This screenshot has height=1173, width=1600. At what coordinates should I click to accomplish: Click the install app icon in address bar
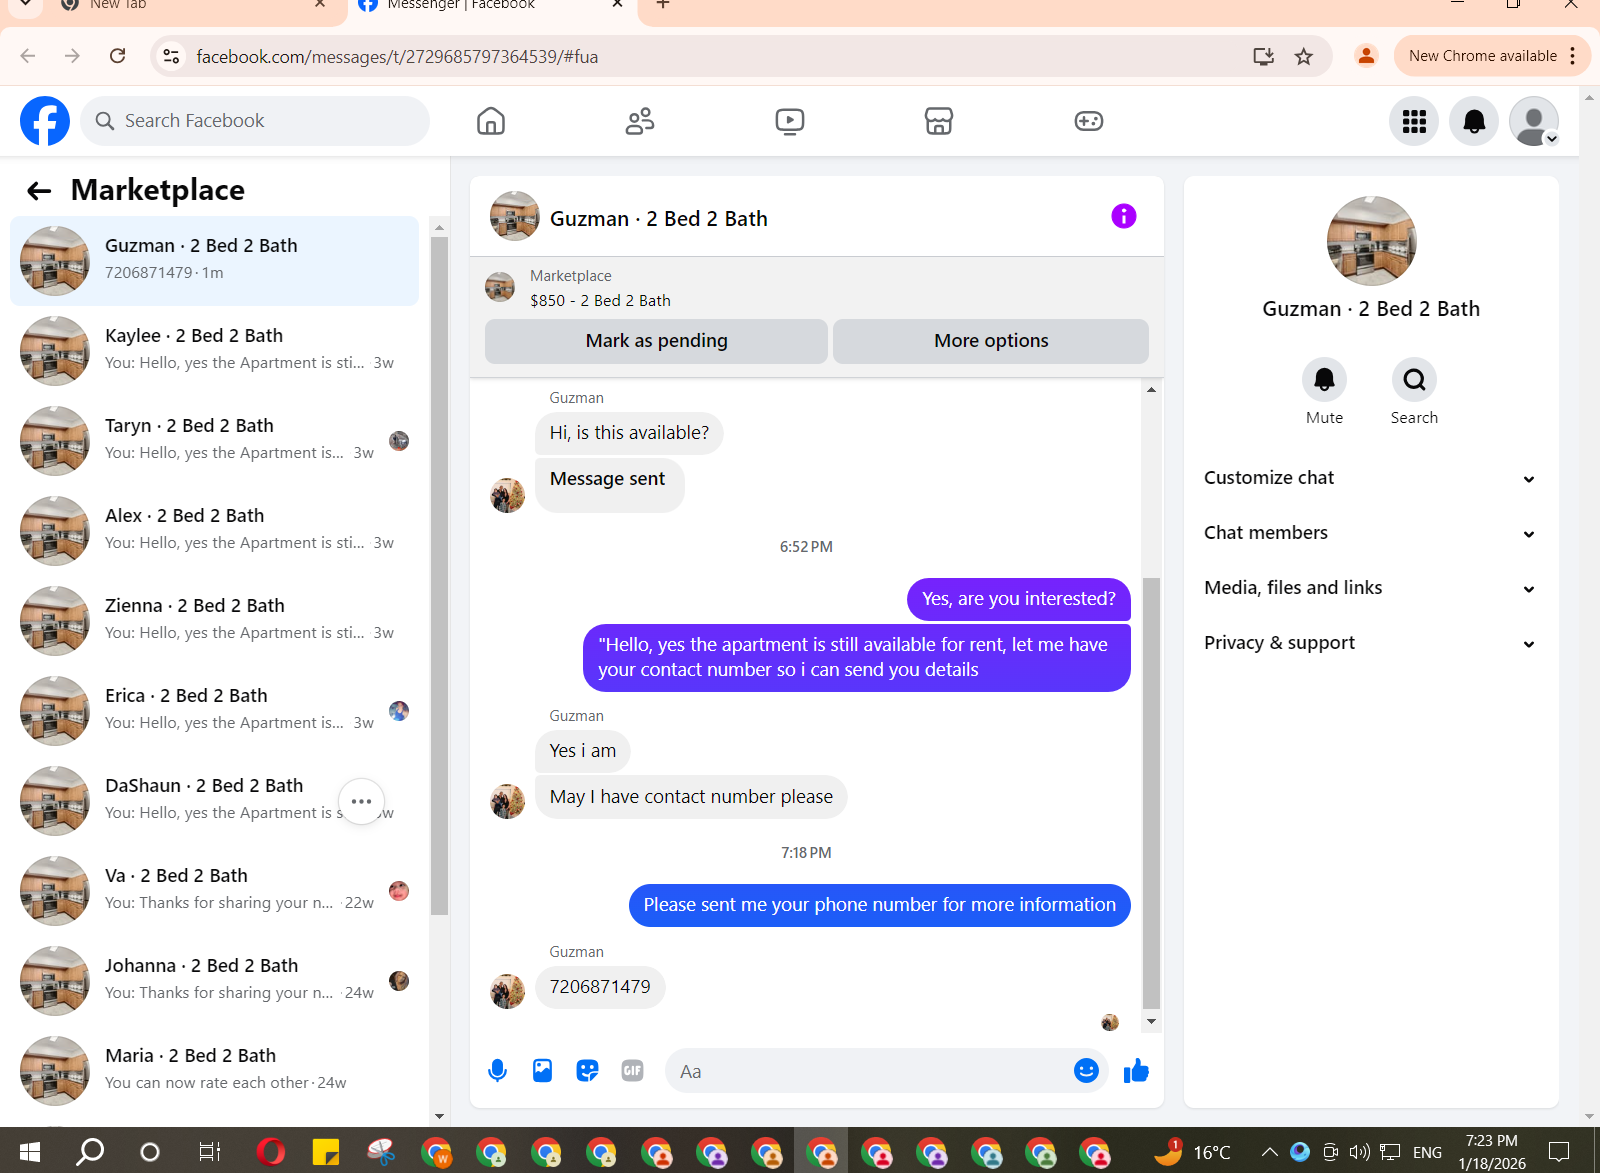point(1263,57)
